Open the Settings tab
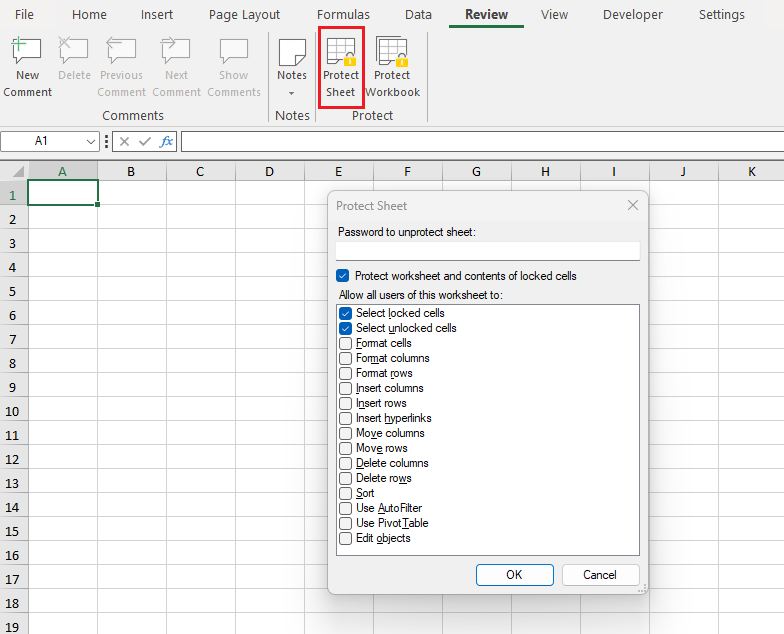 click(x=722, y=14)
